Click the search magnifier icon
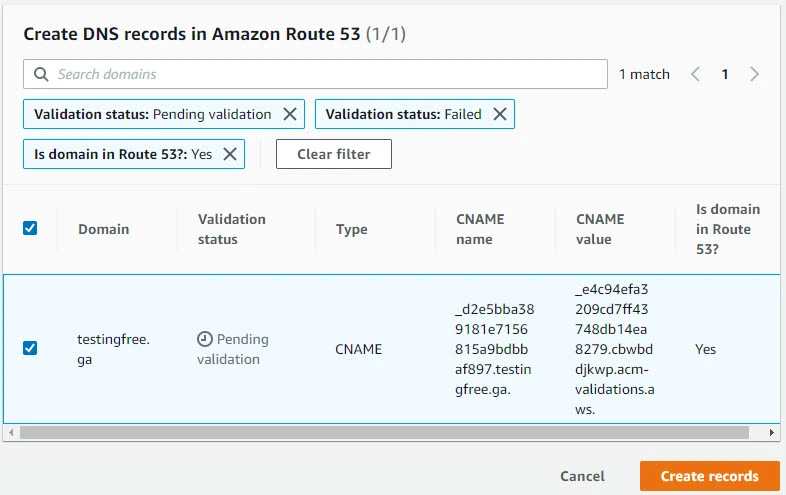786x495 pixels. (x=41, y=74)
